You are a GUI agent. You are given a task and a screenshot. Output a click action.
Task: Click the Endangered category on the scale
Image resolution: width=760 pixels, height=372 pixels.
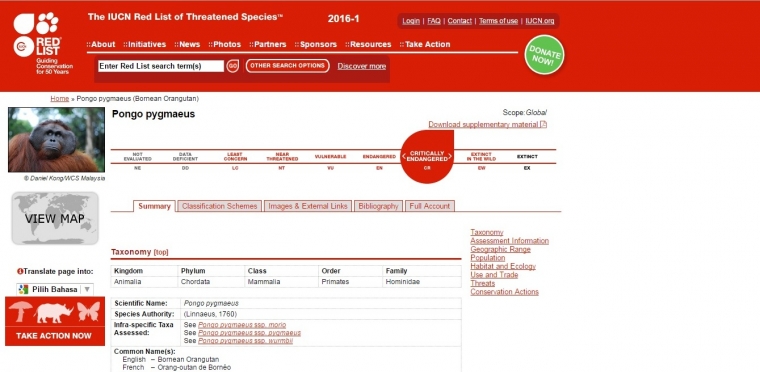coord(379,157)
